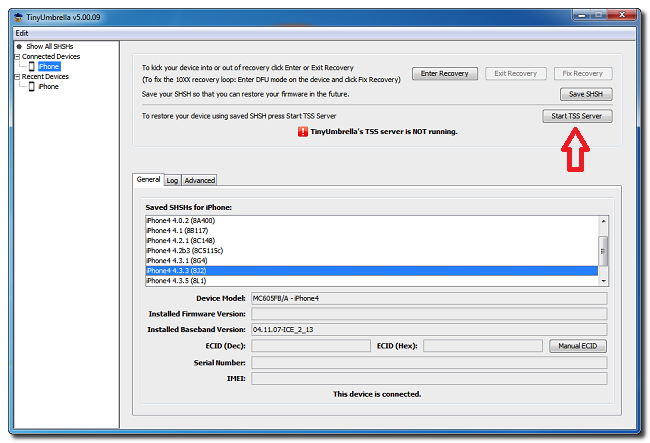The height and width of the screenshot is (443, 650).
Task: Click the Manual ECID button
Action: [x=577, y=346]
